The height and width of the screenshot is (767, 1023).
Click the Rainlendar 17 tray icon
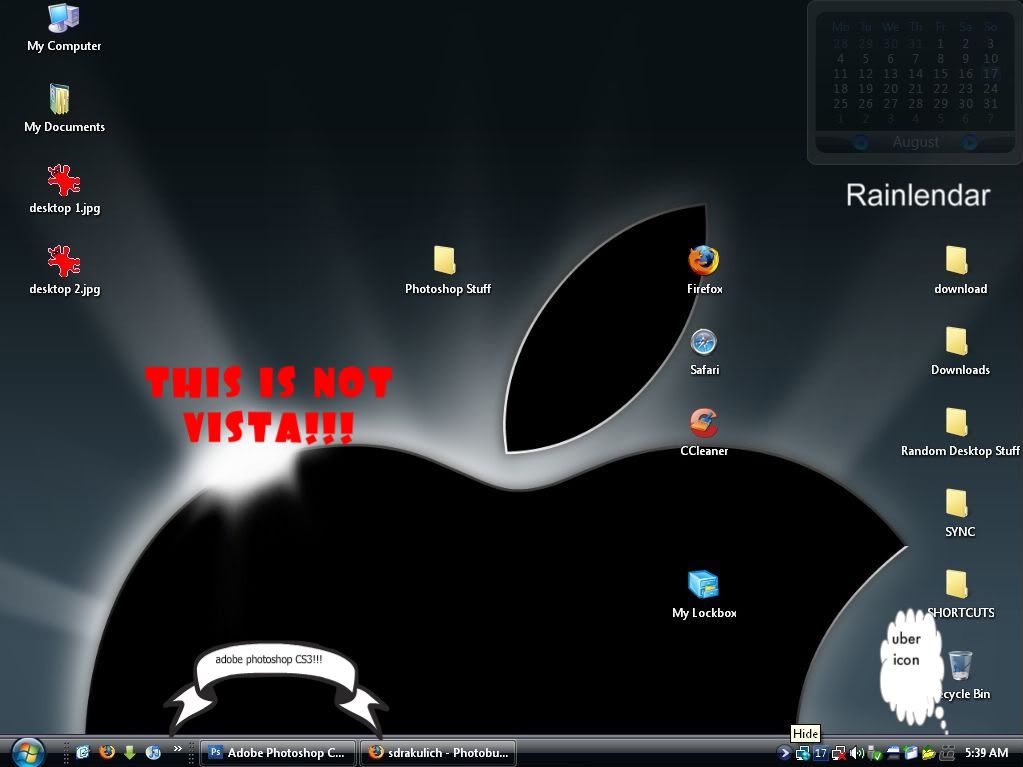(x=821, y=753)
